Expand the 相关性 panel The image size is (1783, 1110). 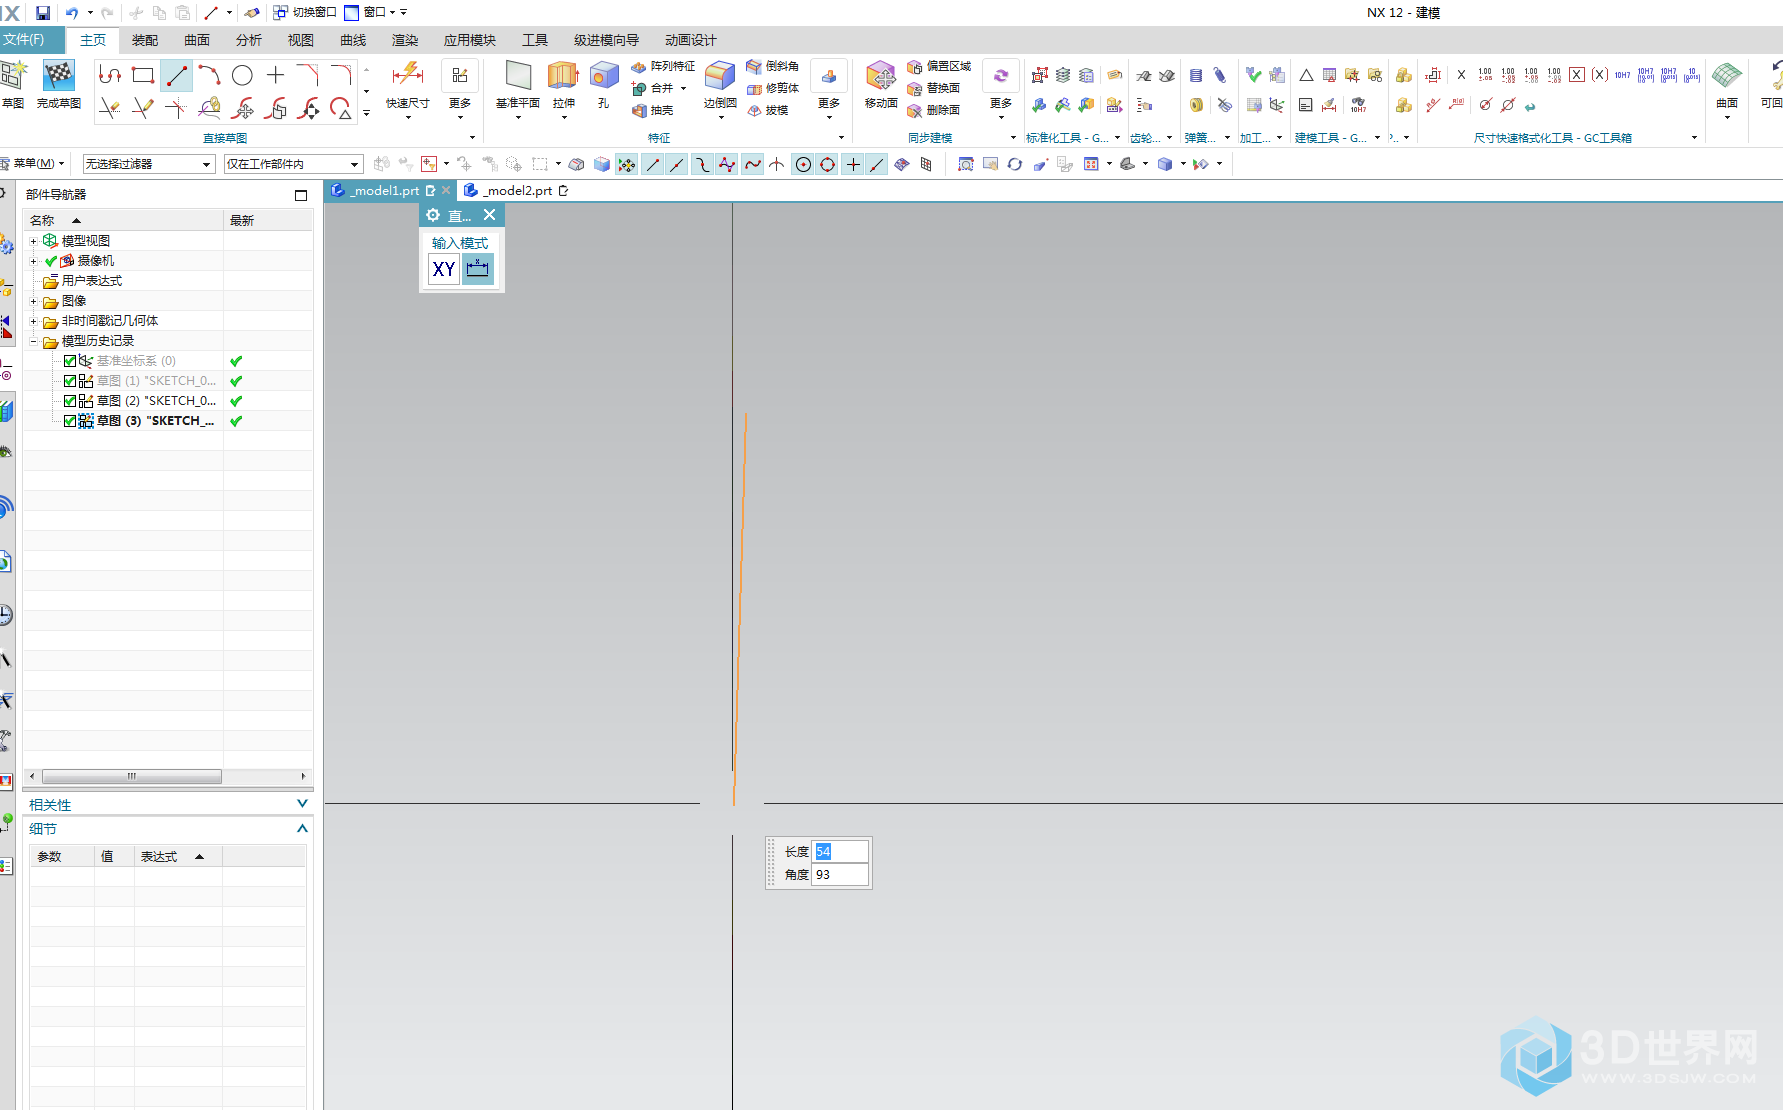tap(302, 804)
